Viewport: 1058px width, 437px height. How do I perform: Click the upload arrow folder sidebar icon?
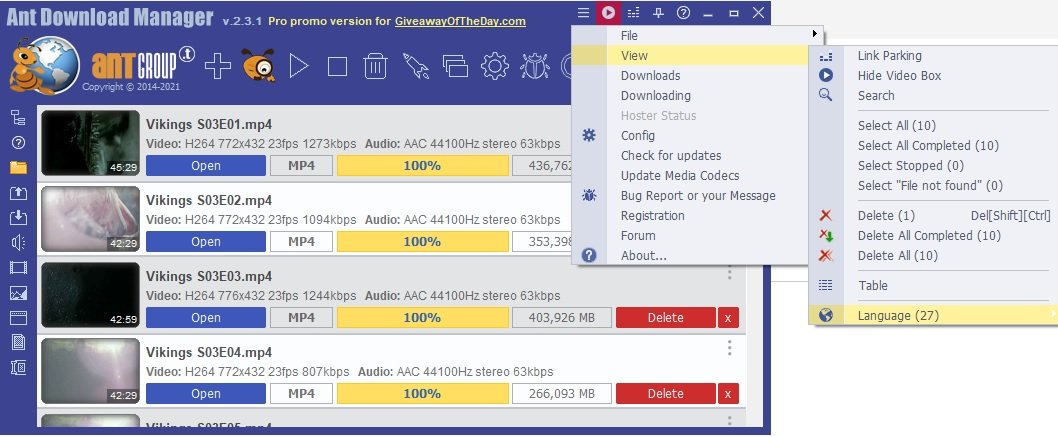[18, 192]
